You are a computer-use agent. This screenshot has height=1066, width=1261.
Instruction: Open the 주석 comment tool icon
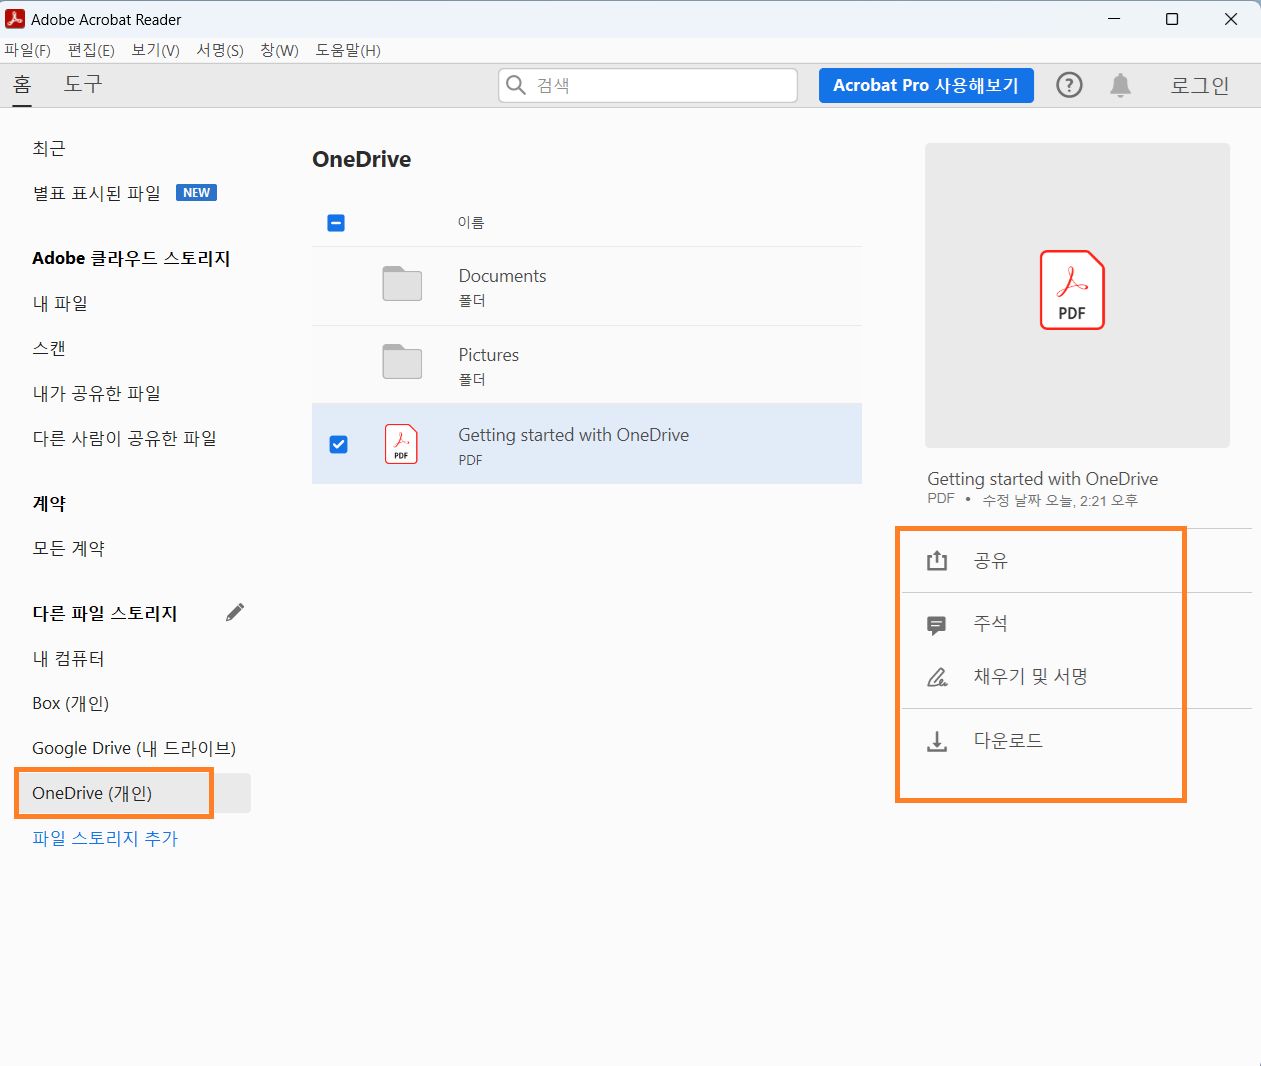[937, 623]
